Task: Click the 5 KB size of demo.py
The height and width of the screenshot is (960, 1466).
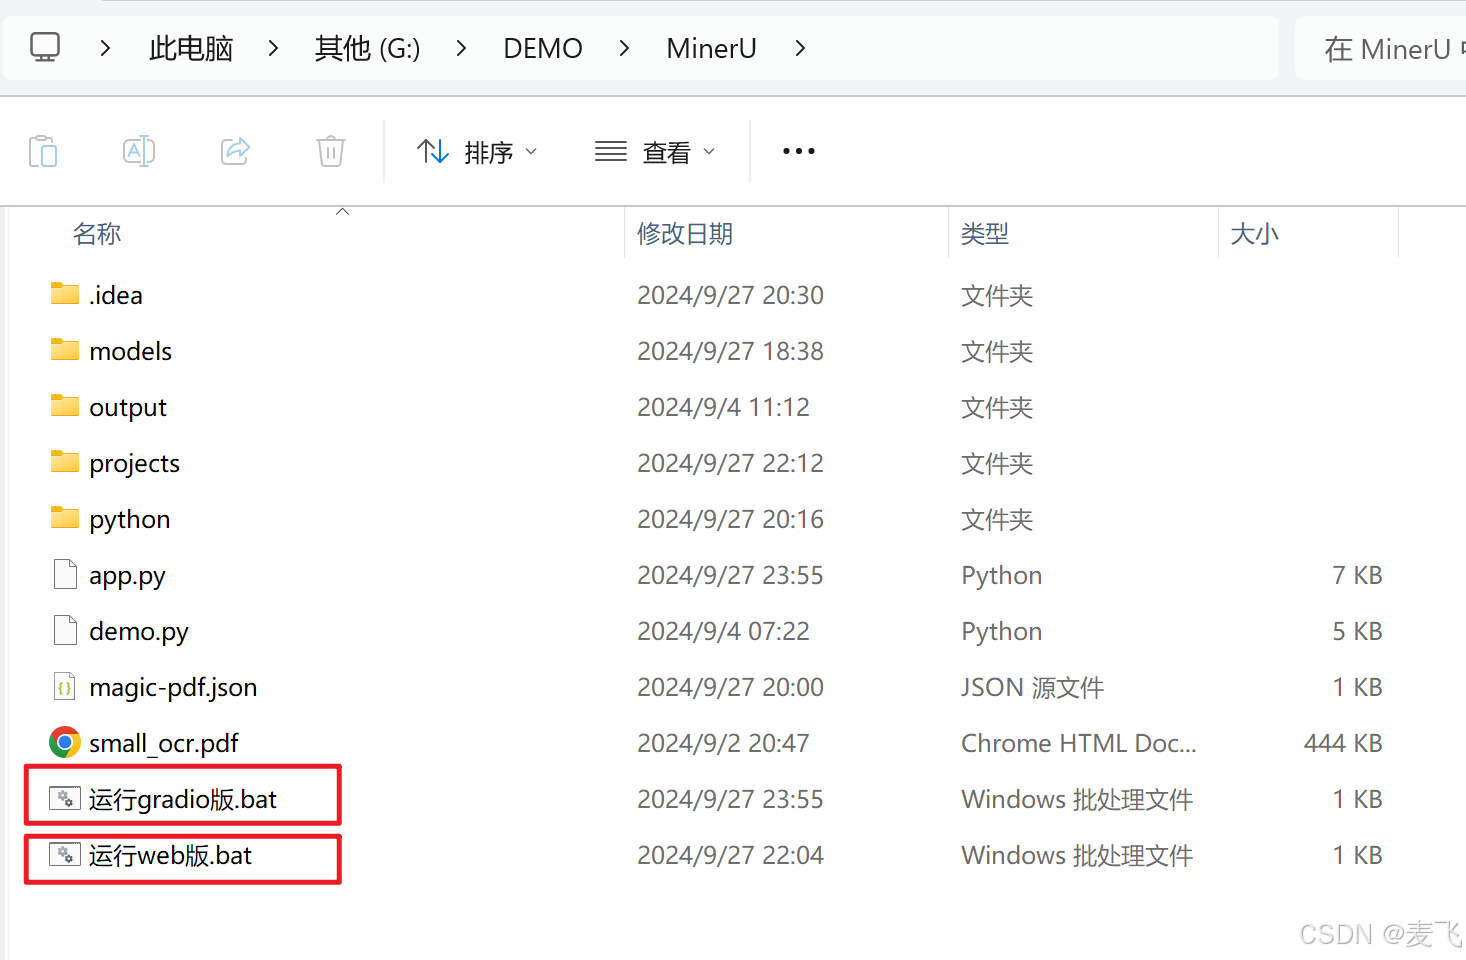Action: click(x=1357, y=631)
